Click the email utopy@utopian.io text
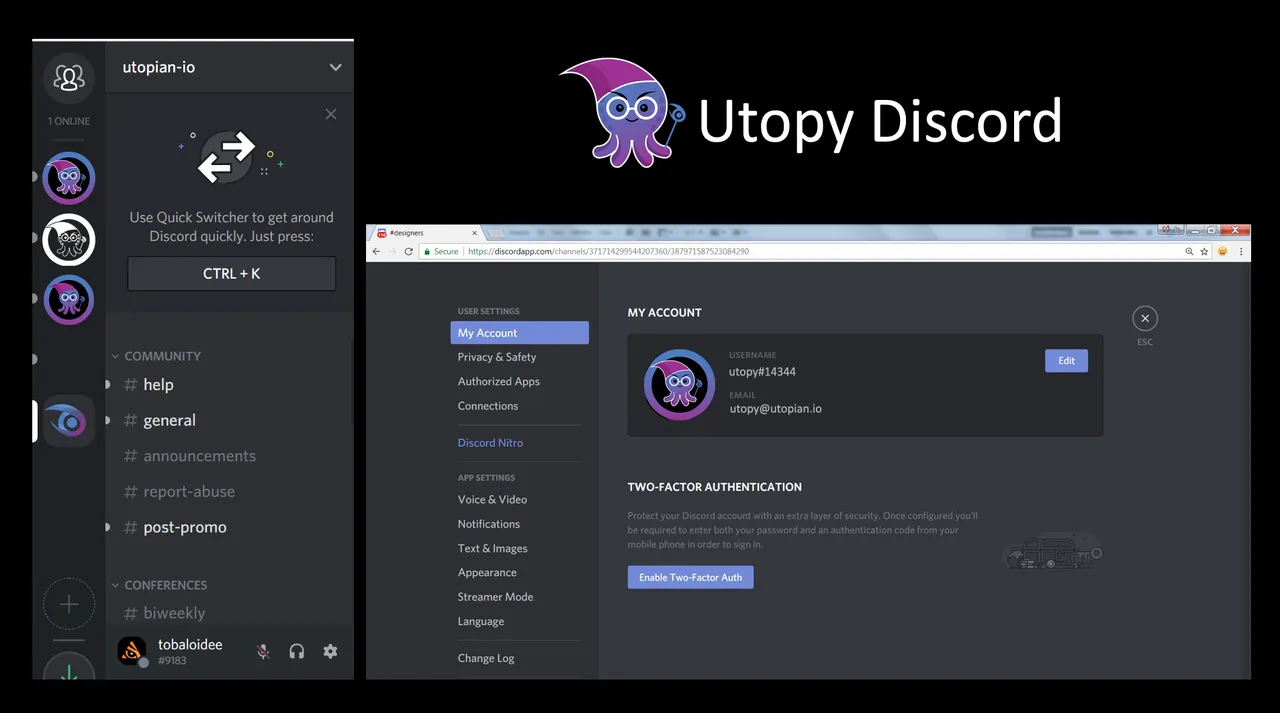Screen dimensions: 1280x713 pyautogui.click(x=776, y=408)
